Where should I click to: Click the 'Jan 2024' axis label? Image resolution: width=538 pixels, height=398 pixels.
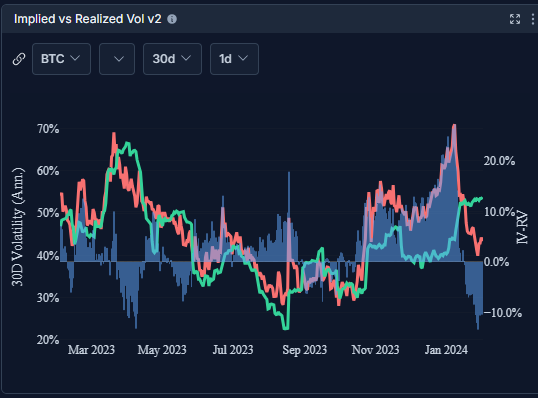446,350
